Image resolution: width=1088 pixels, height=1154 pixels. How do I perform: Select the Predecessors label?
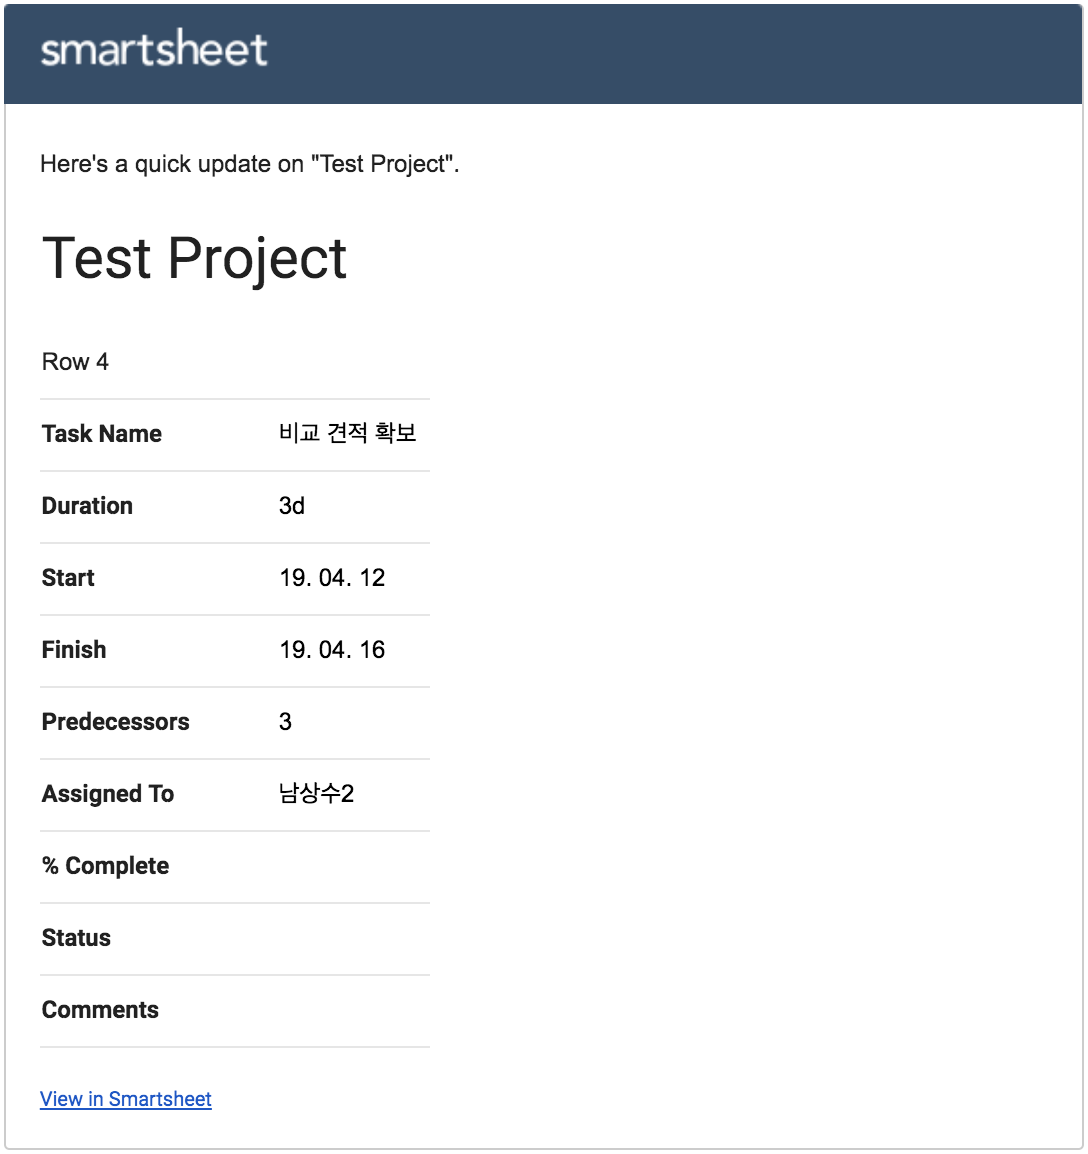(x=116, y=722)
